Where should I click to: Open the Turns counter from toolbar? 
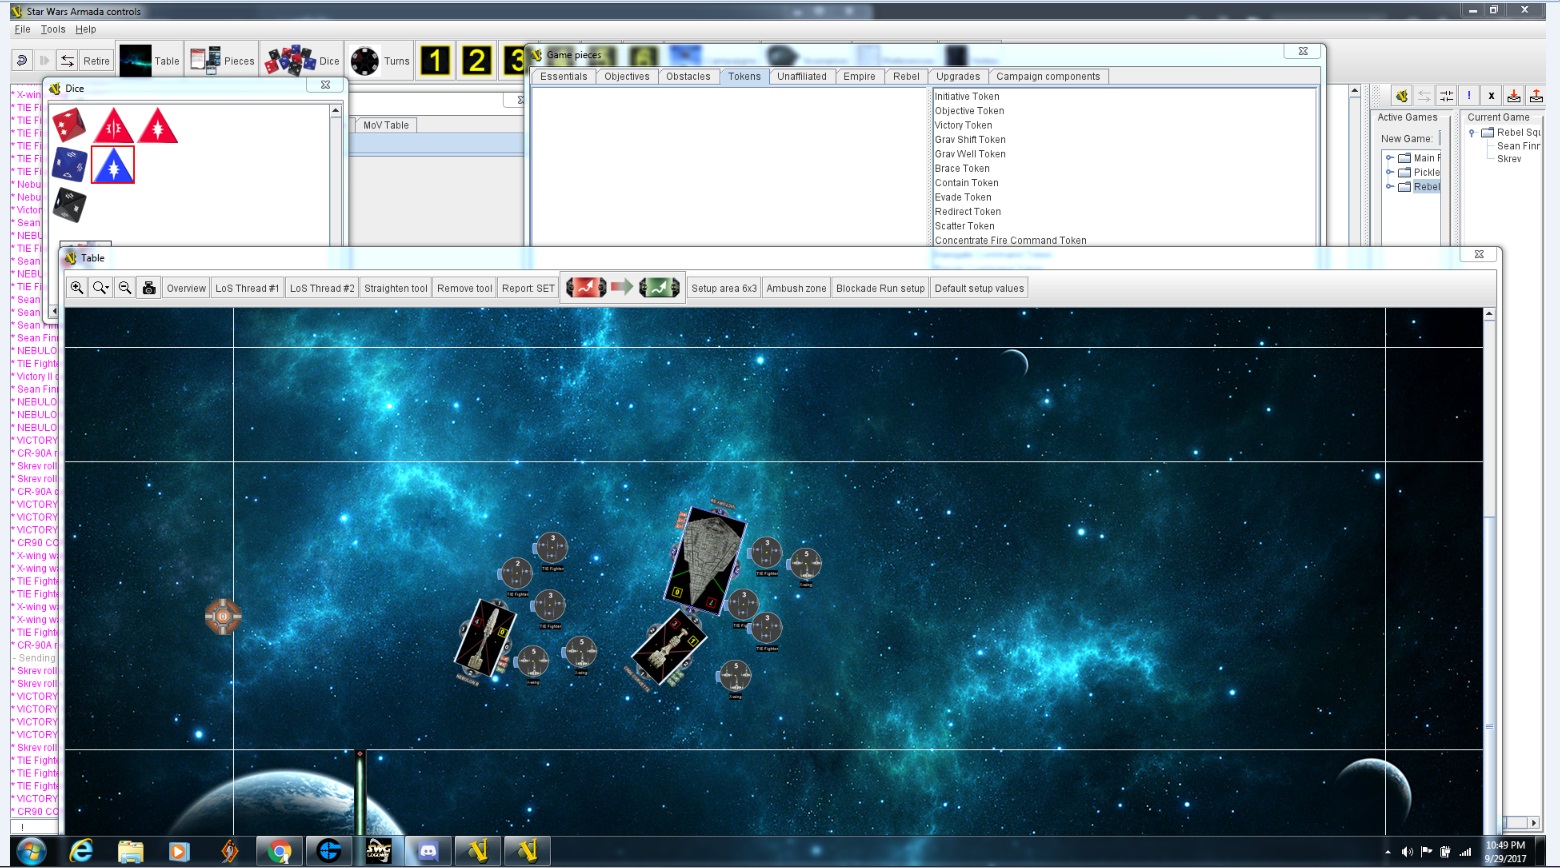[x=380, y=61]
